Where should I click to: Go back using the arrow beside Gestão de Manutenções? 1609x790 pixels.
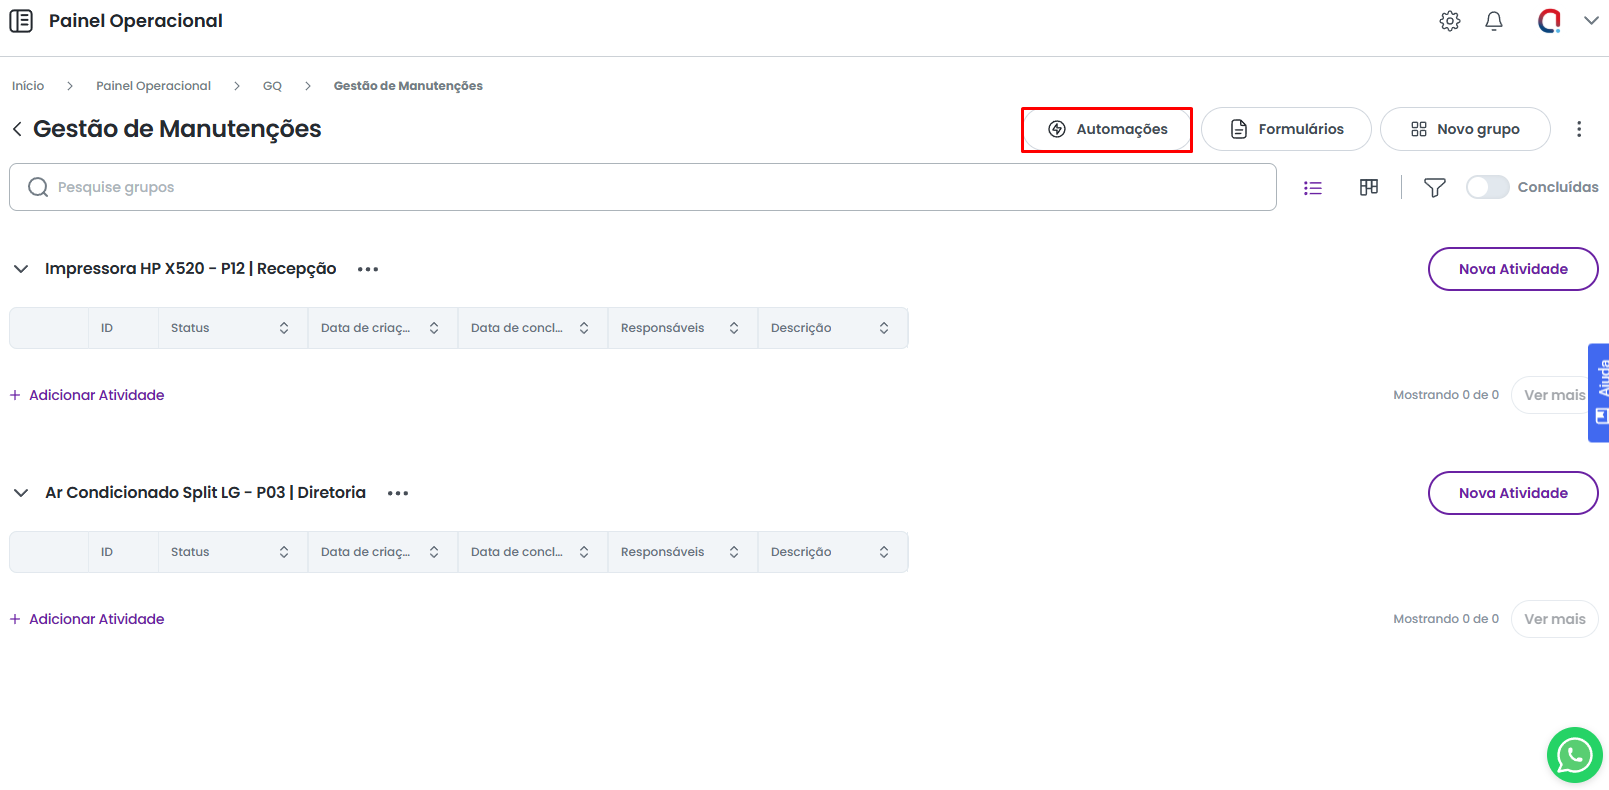(17, 129)
